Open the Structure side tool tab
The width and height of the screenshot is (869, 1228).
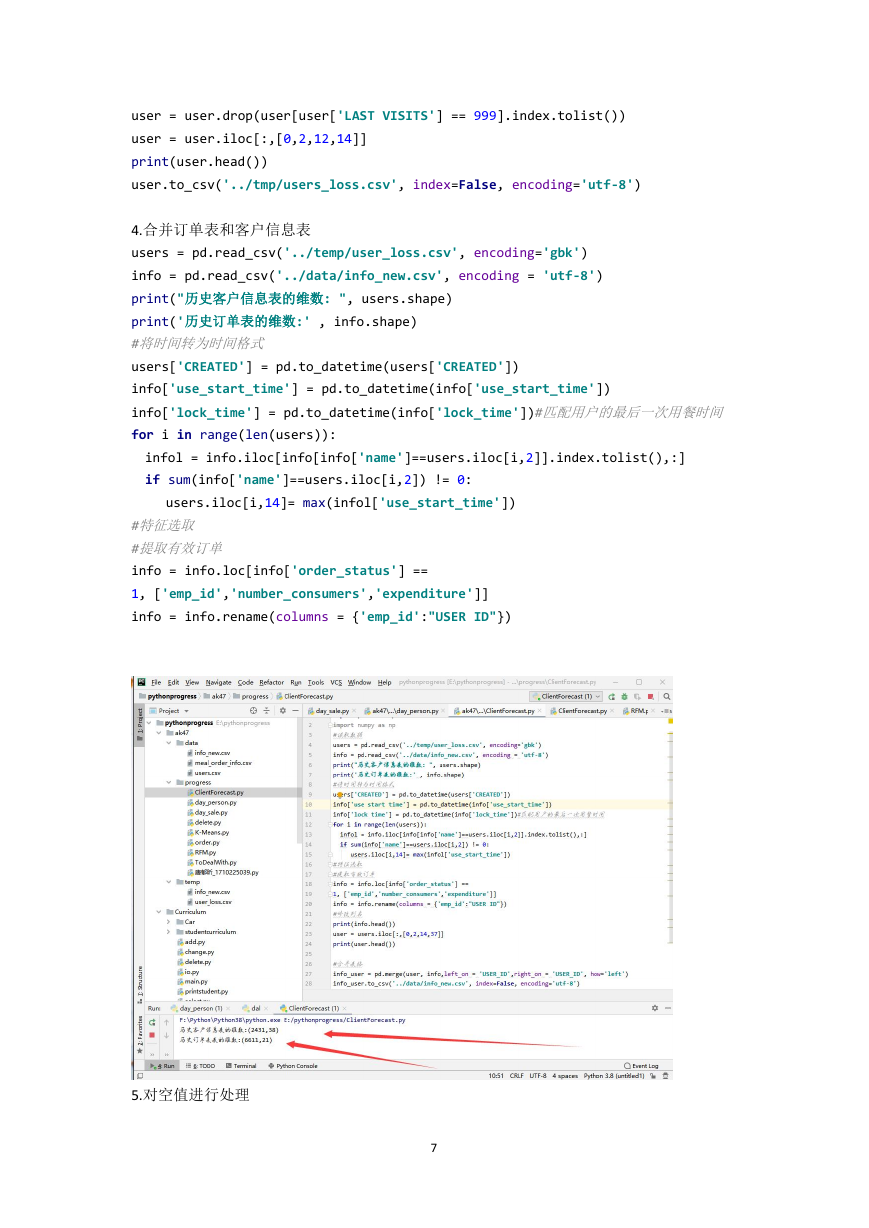[138, 984]
